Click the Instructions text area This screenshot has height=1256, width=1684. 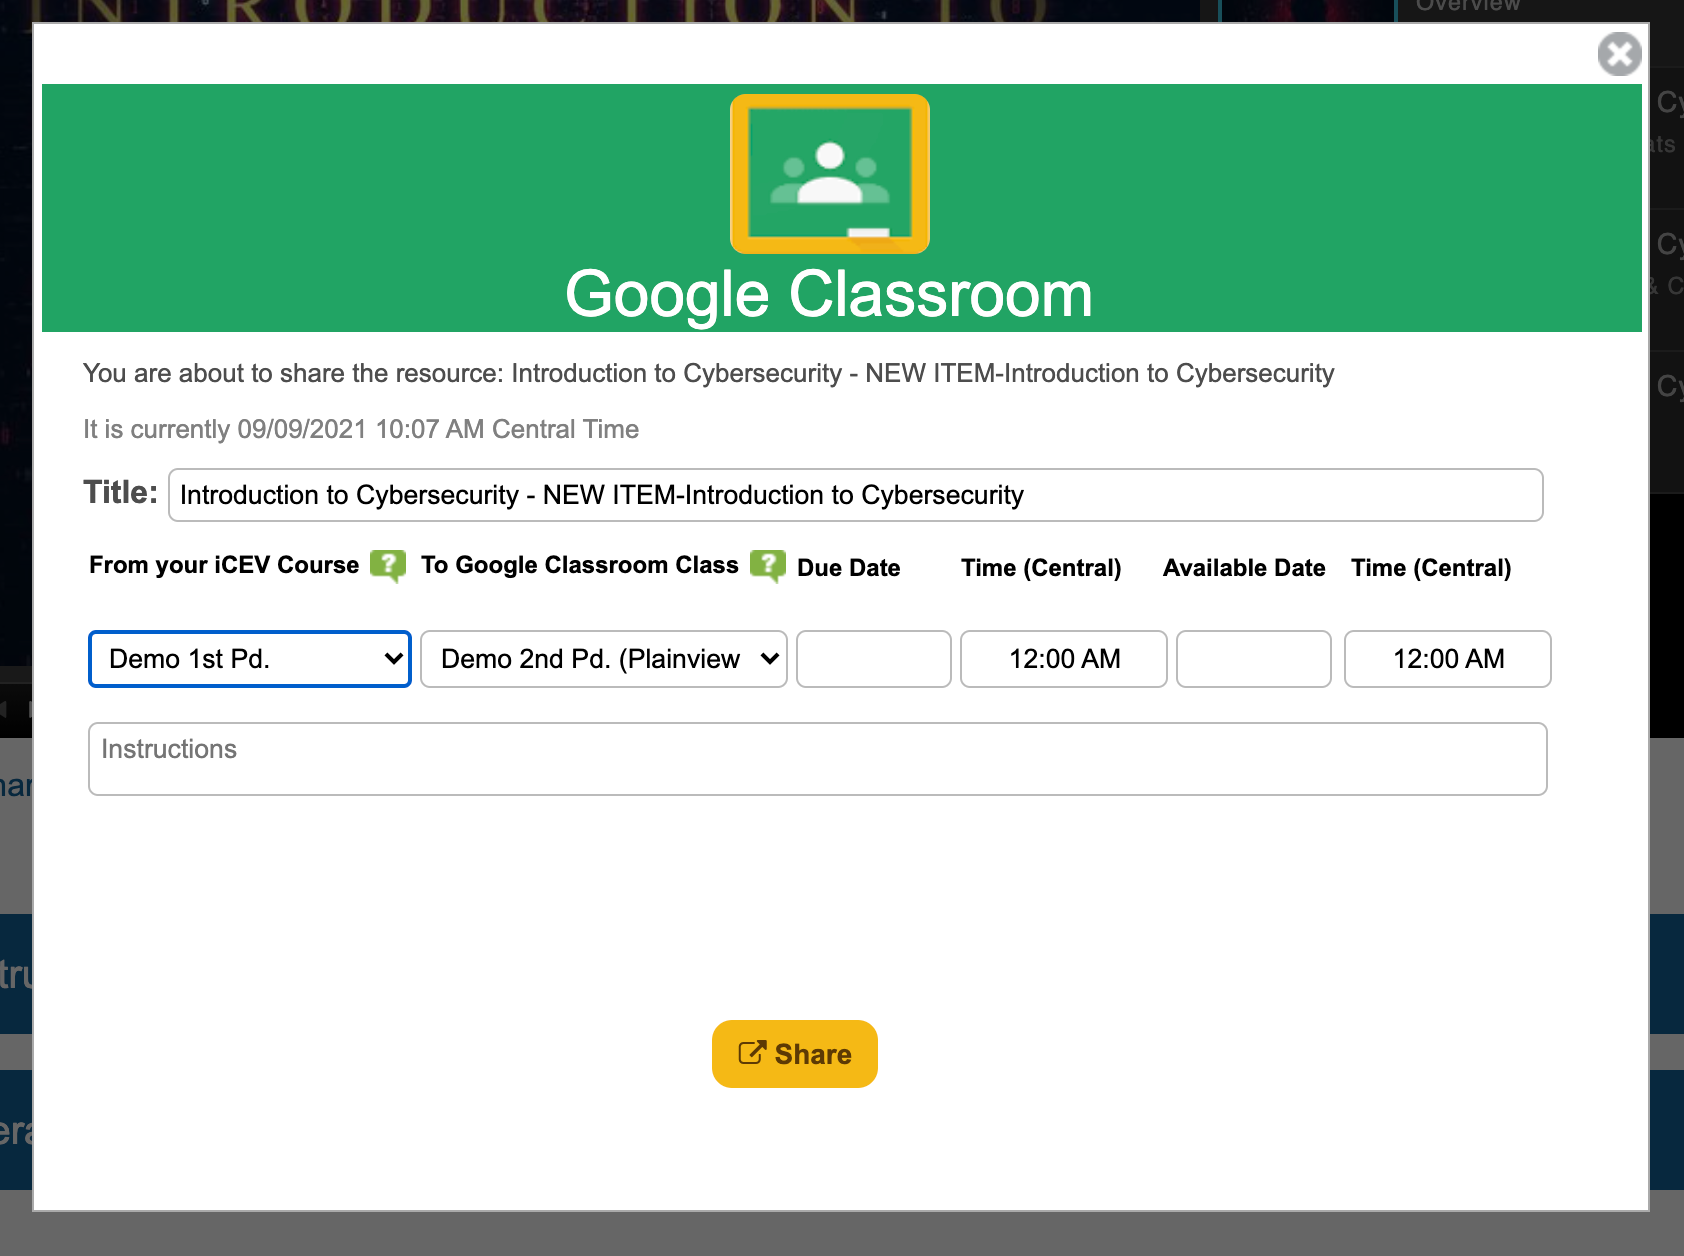click(818, 759)
